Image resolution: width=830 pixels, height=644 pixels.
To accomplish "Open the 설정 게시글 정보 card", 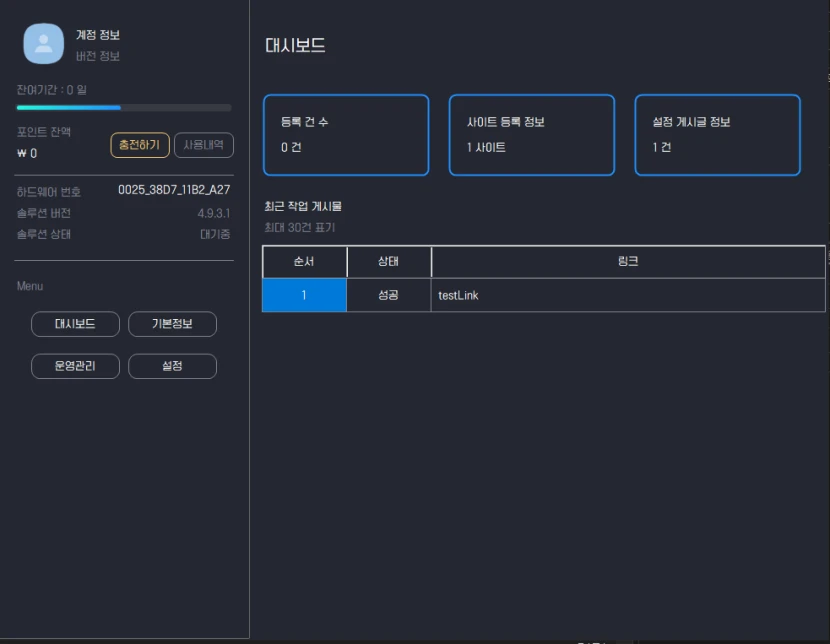I will click(x=717, y=135).
